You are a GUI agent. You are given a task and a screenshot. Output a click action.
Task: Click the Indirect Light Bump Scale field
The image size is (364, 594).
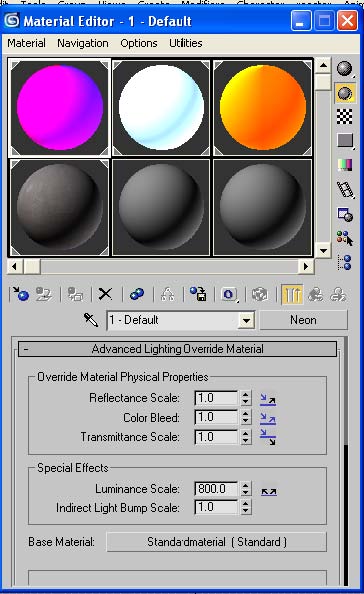pyautogui.click(x=216, y=507)
